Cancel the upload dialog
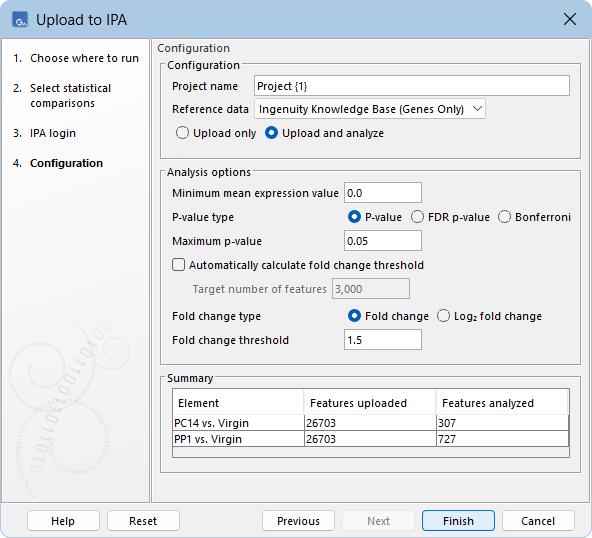592x538 pixels. tap(538, 521)
